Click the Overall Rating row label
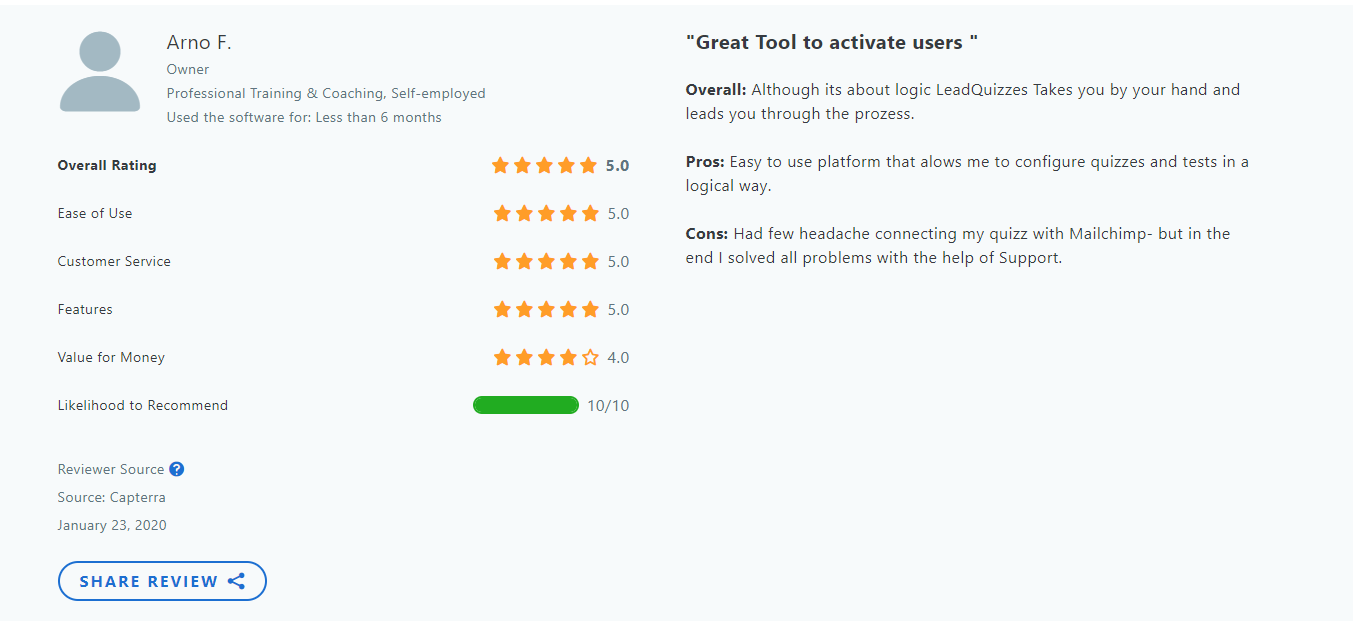Screen dimensions: 1353x621 (x=107, y=165)
